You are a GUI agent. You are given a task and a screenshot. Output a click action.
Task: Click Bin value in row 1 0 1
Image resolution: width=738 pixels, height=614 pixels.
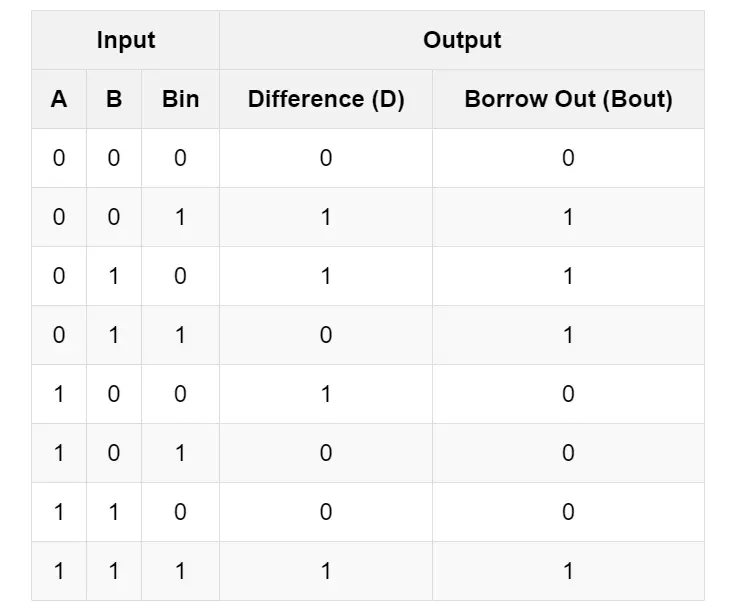point(180,453)
